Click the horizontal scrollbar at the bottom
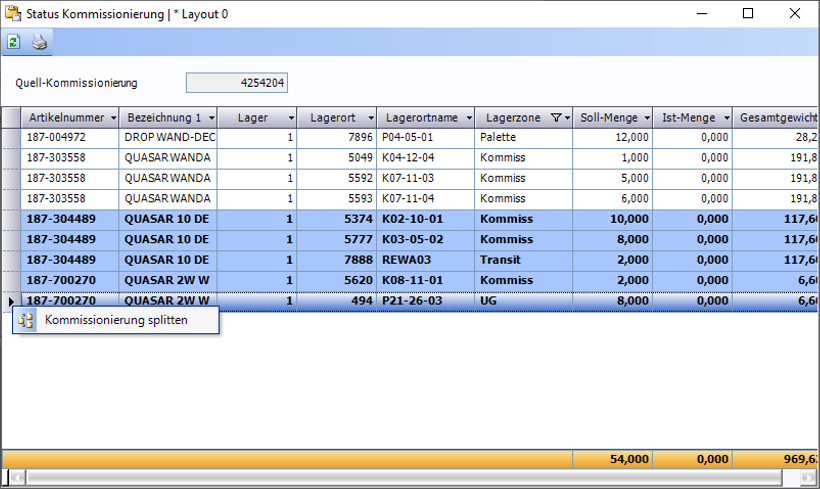The width and height of the screenshot is (820, 489). pyautogui.click(x=400, y=478)
